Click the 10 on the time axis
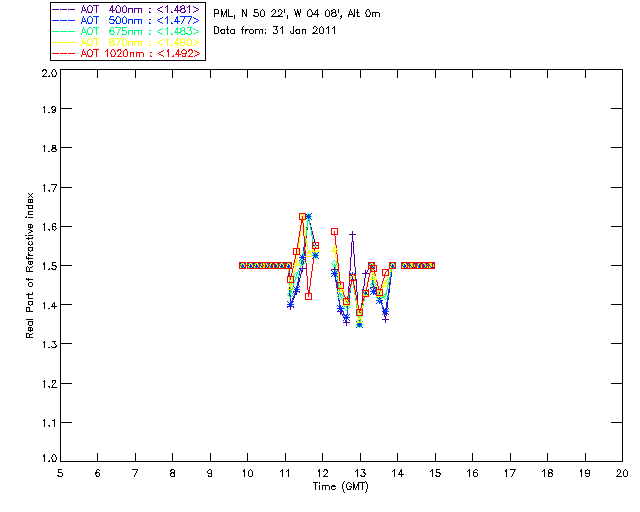 tap(247, 473)
